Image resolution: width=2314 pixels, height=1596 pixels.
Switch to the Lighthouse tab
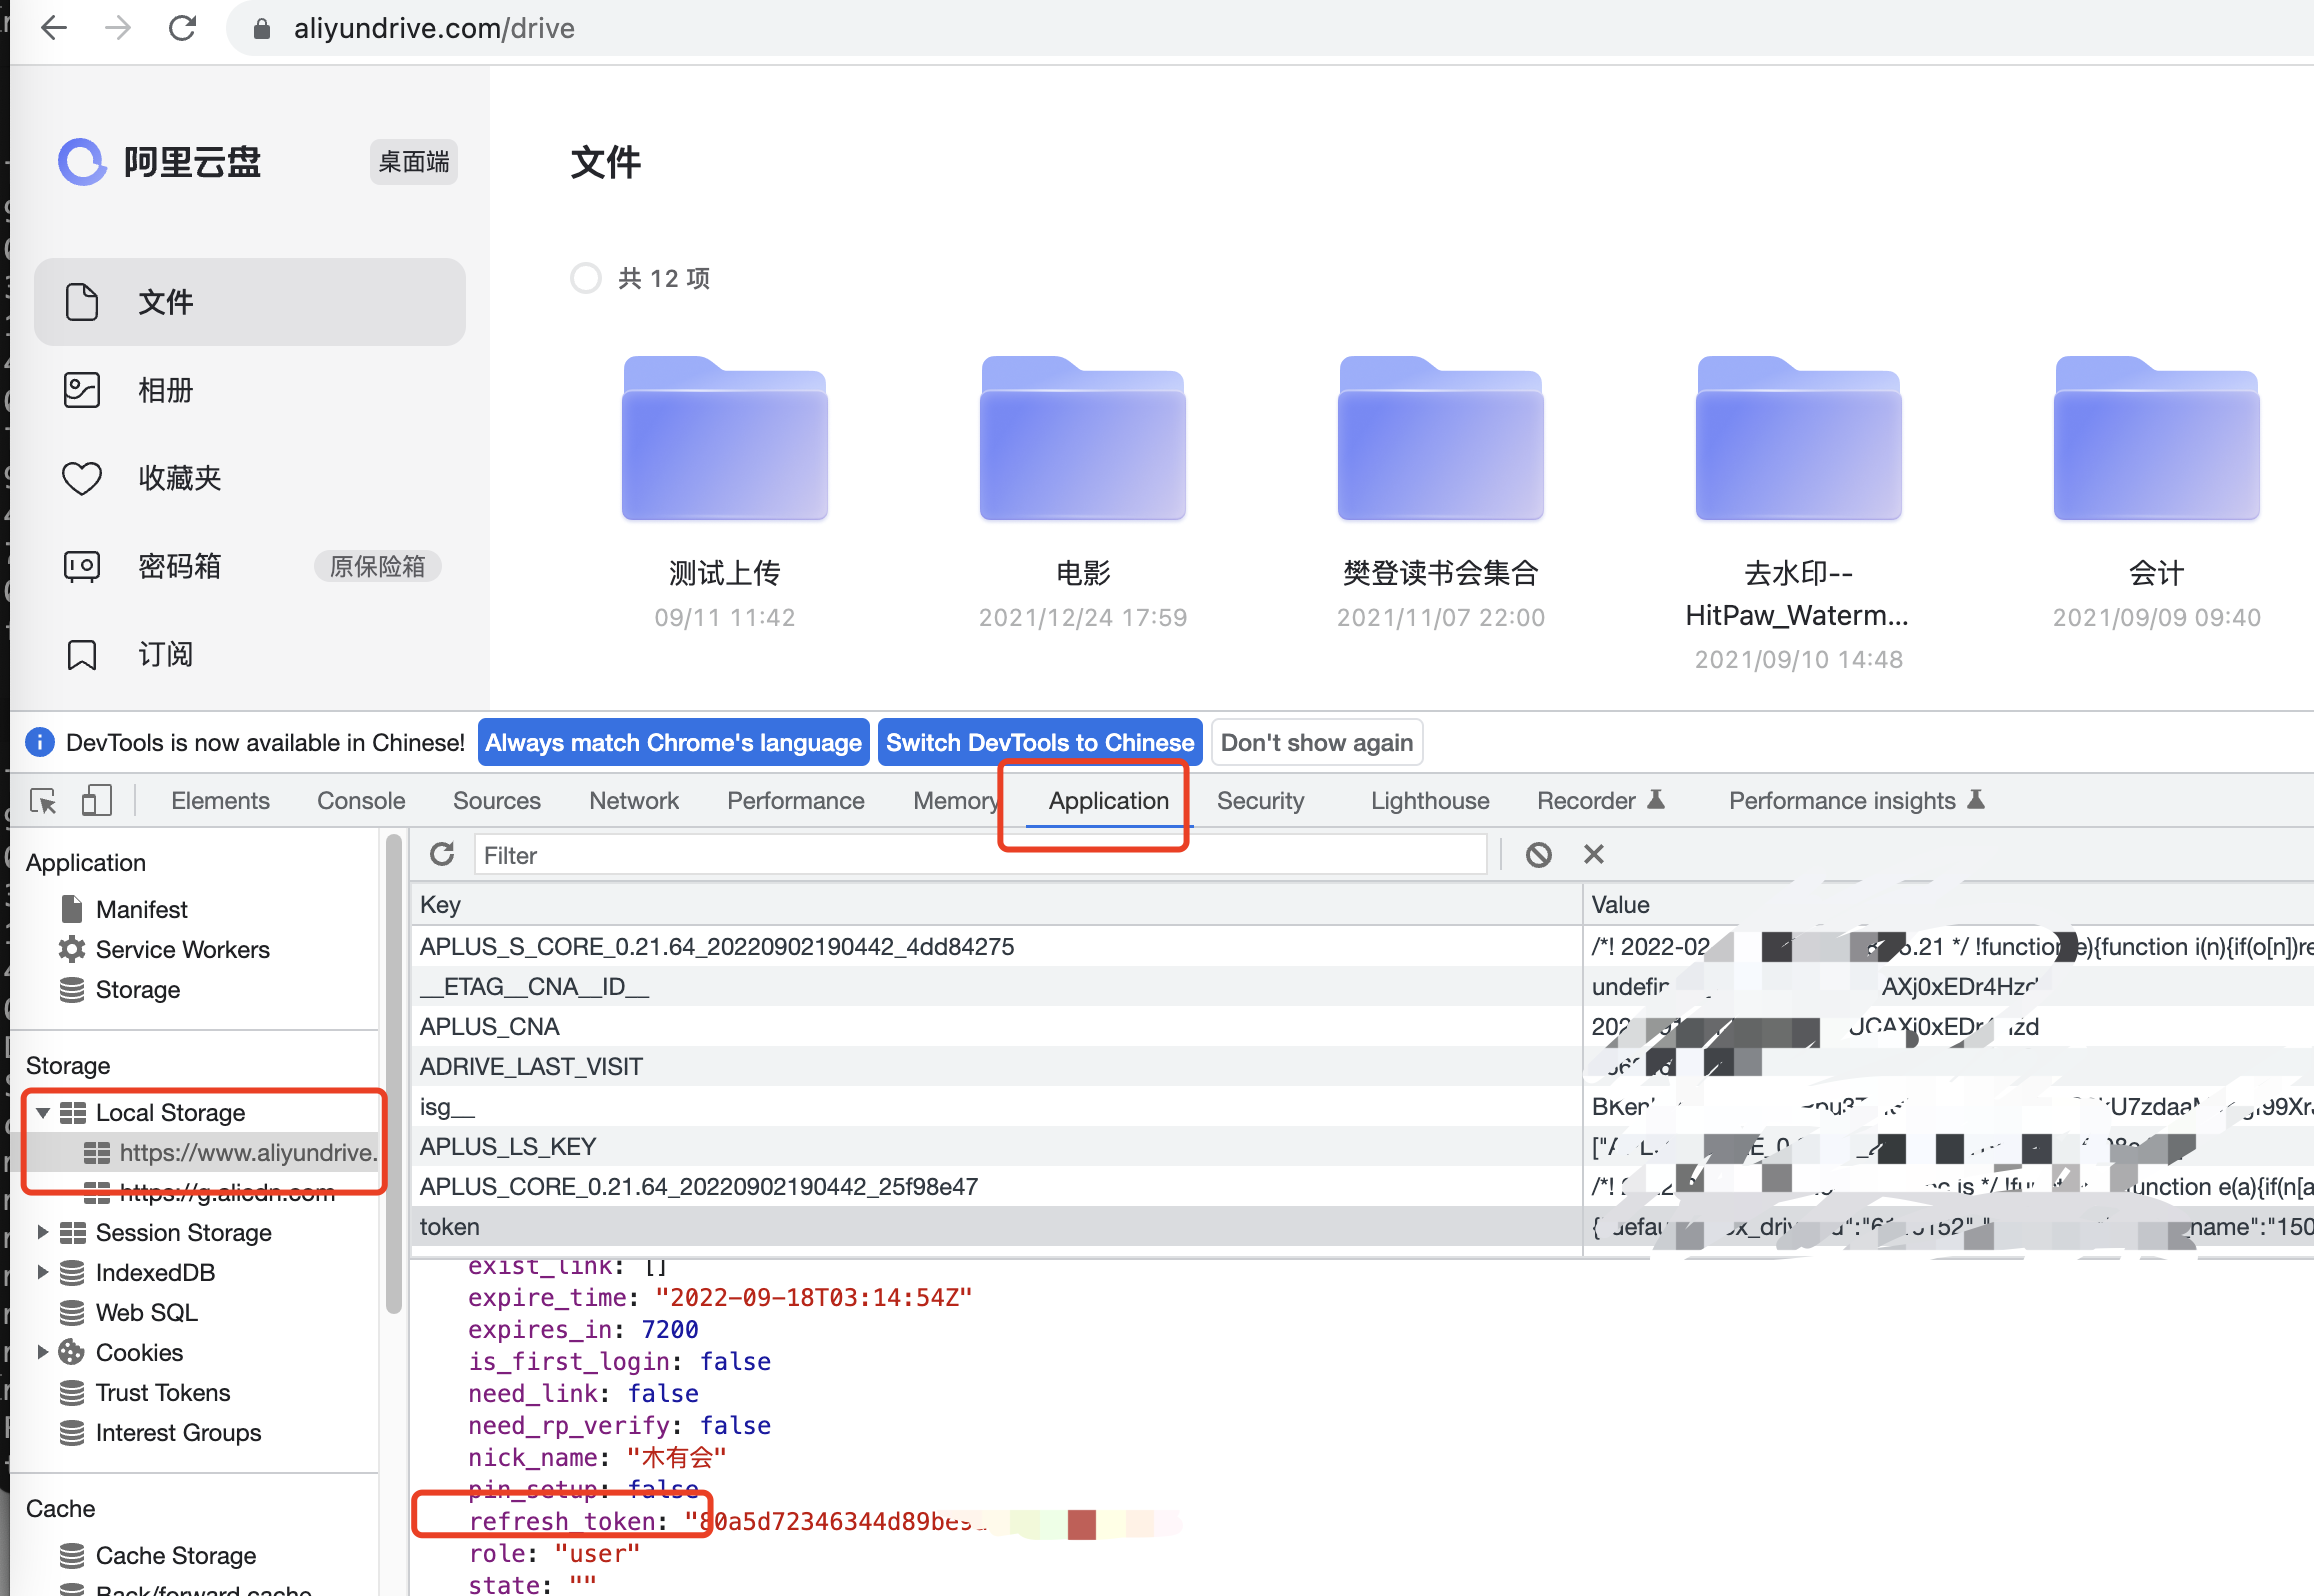tap(1430, 801)
